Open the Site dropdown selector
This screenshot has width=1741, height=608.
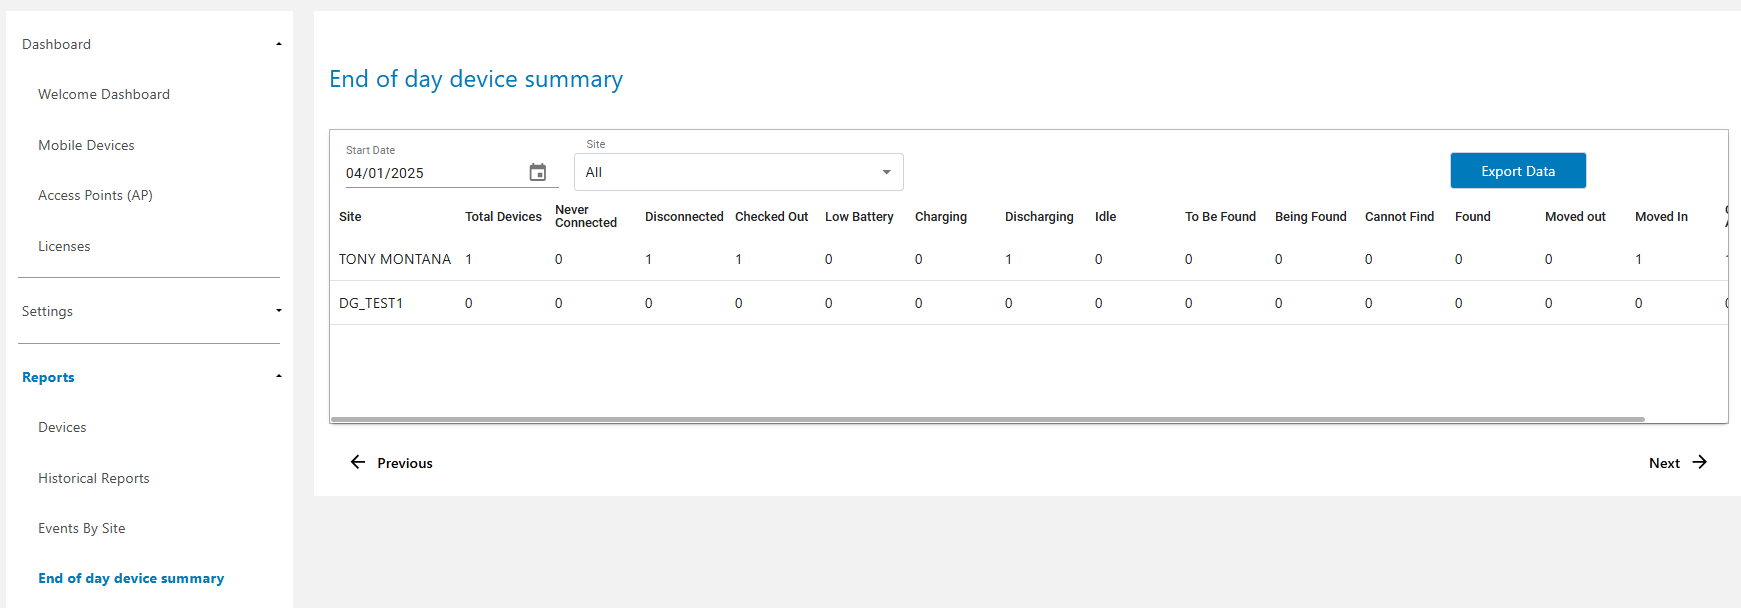point(738,172)
